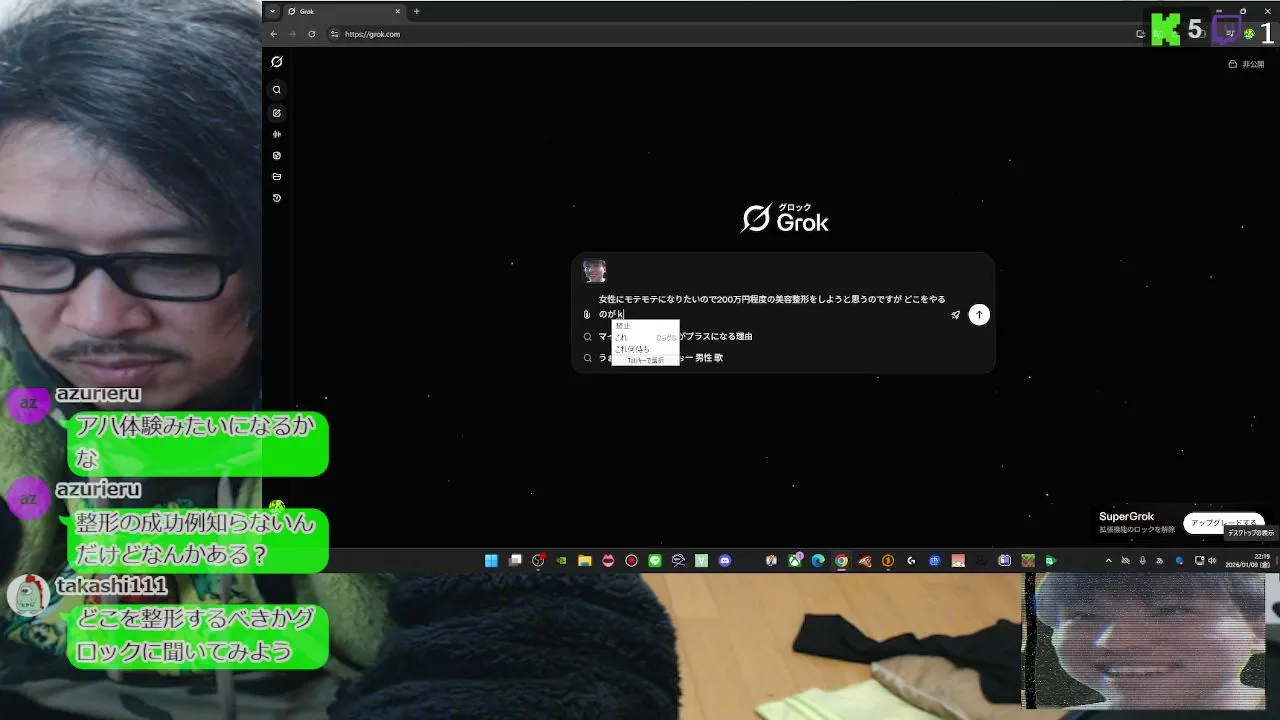Image resolution: width=1280 pixels, height=720 pixels.
Task: Reload the grok.com page
Action: (312, 34)
